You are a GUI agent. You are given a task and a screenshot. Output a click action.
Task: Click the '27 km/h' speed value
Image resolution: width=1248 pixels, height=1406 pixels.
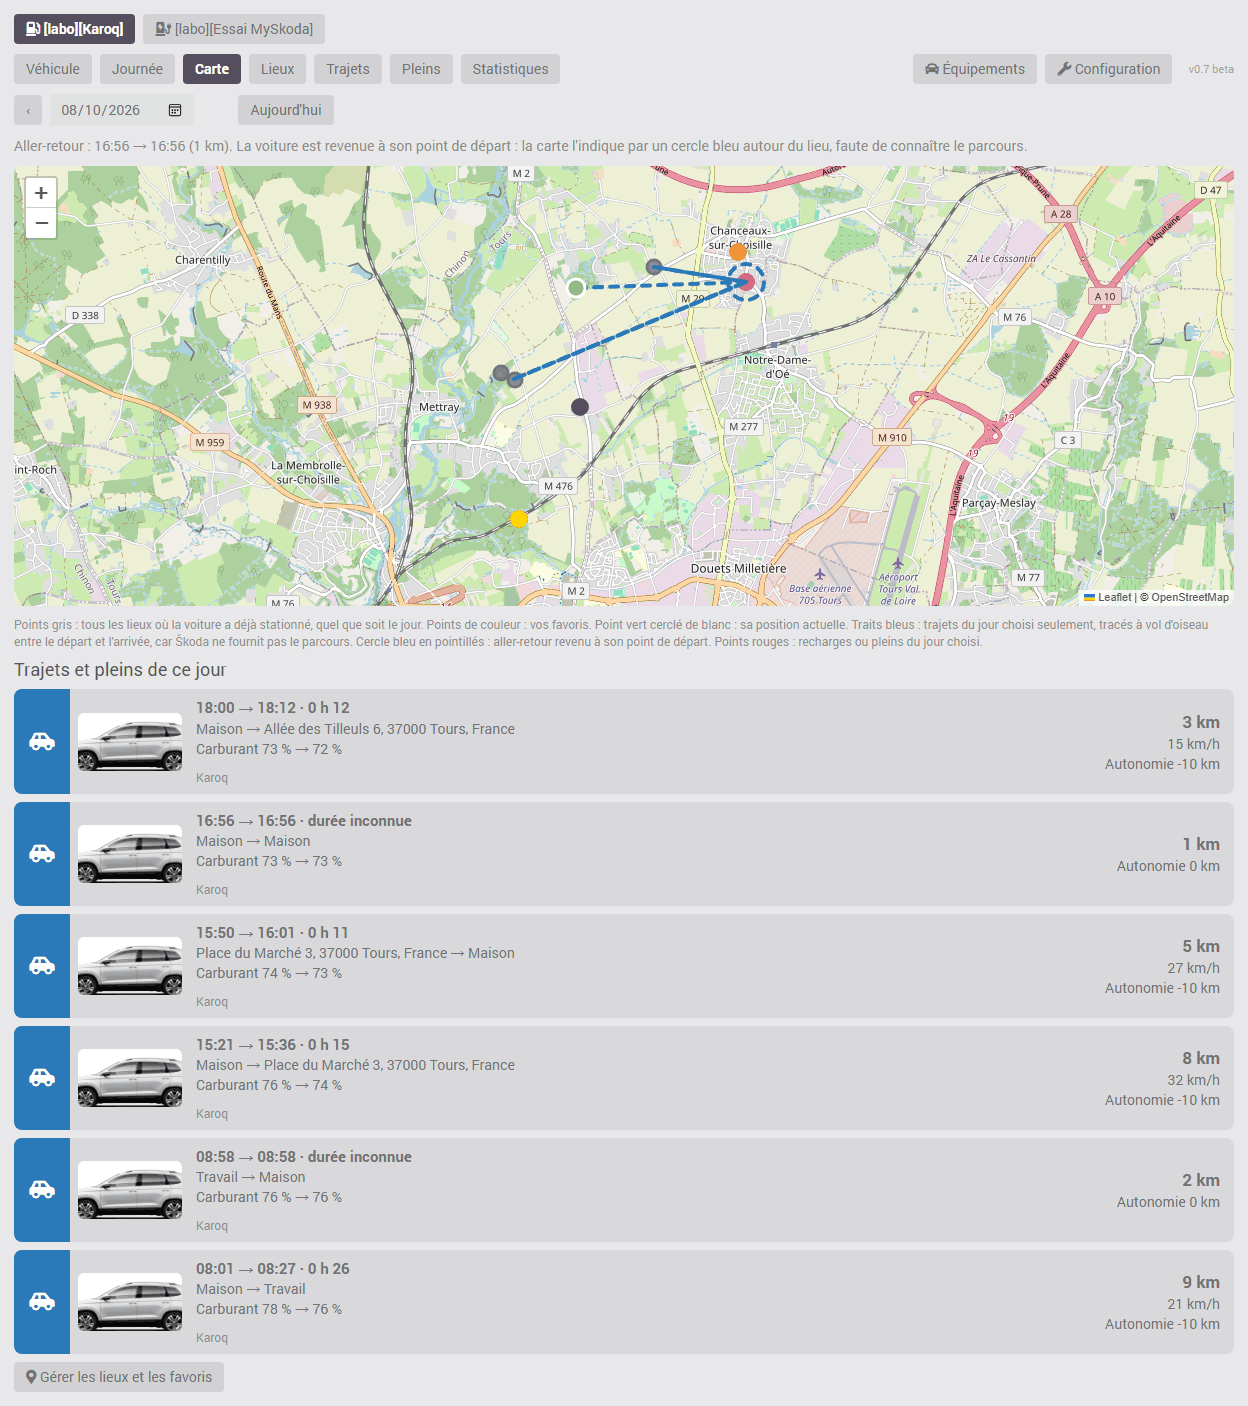[x=1194, y=968]
